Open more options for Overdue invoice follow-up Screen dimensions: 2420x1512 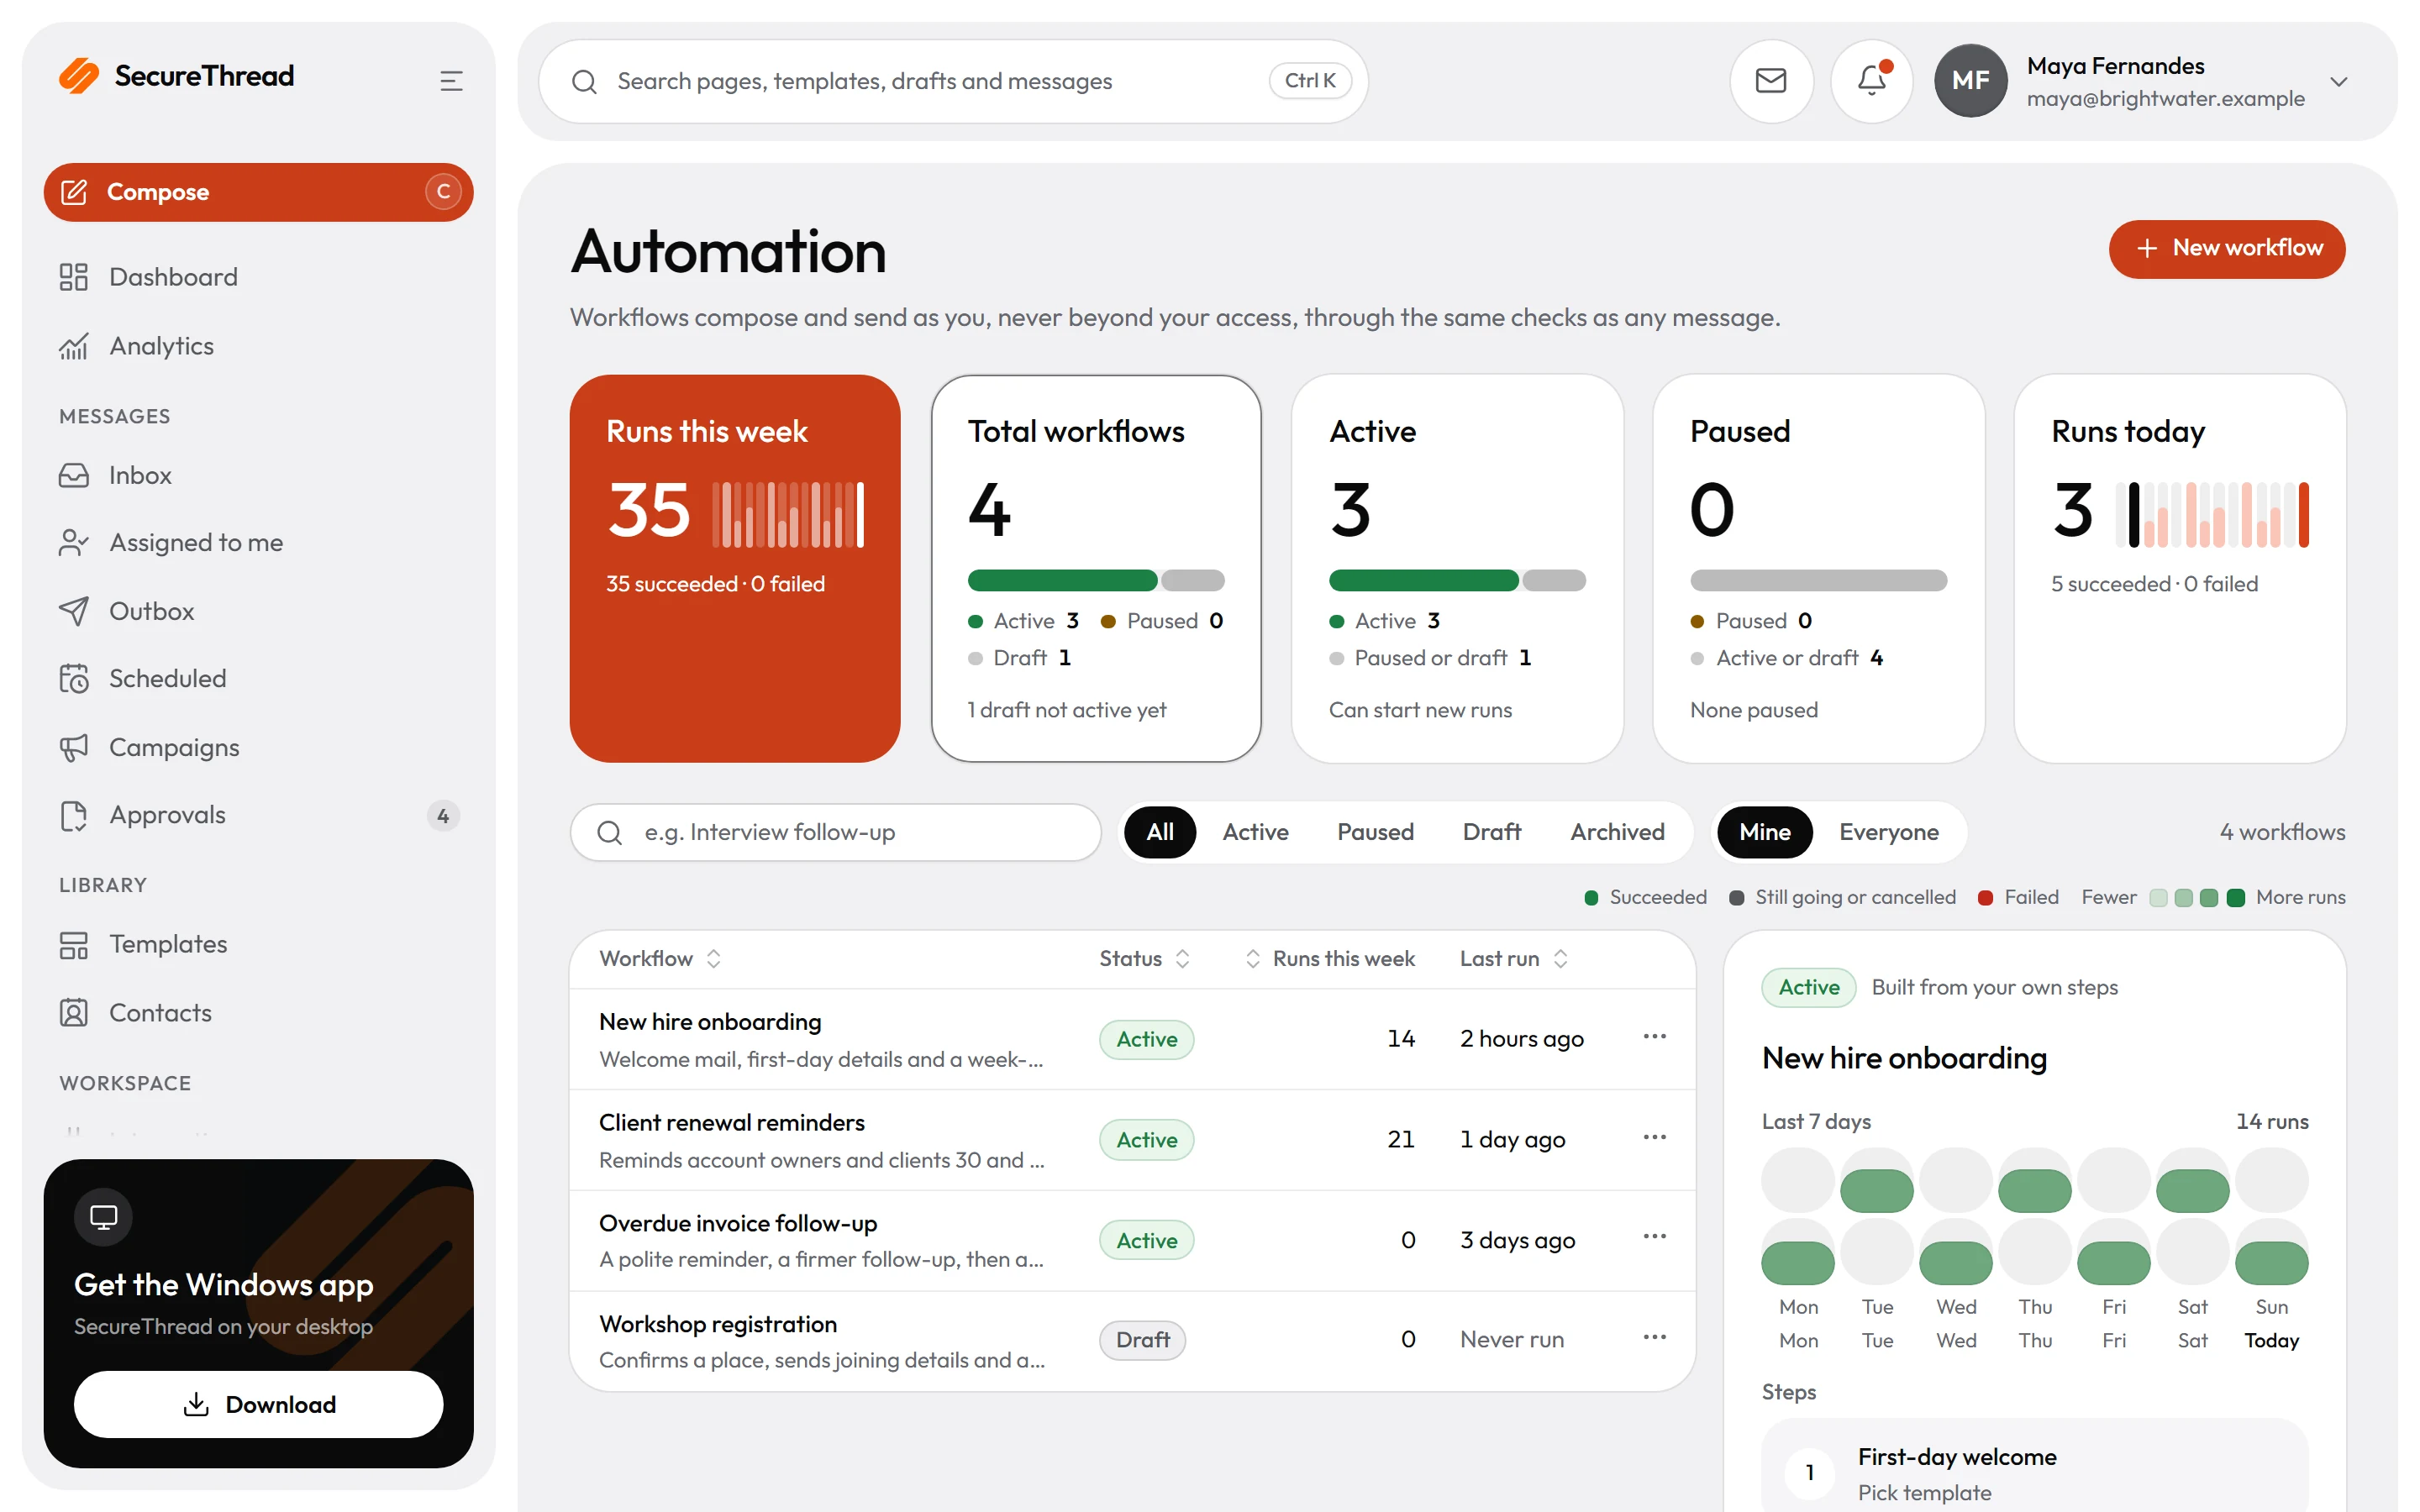point(1654,1237)
